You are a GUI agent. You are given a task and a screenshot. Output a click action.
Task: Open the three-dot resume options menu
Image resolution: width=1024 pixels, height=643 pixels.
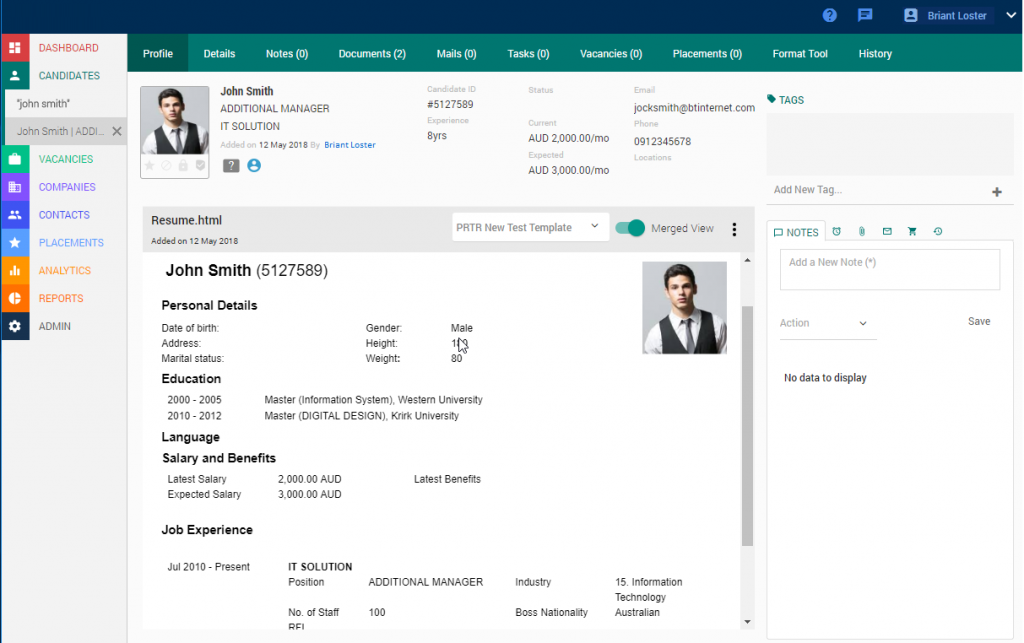(734, 229)
